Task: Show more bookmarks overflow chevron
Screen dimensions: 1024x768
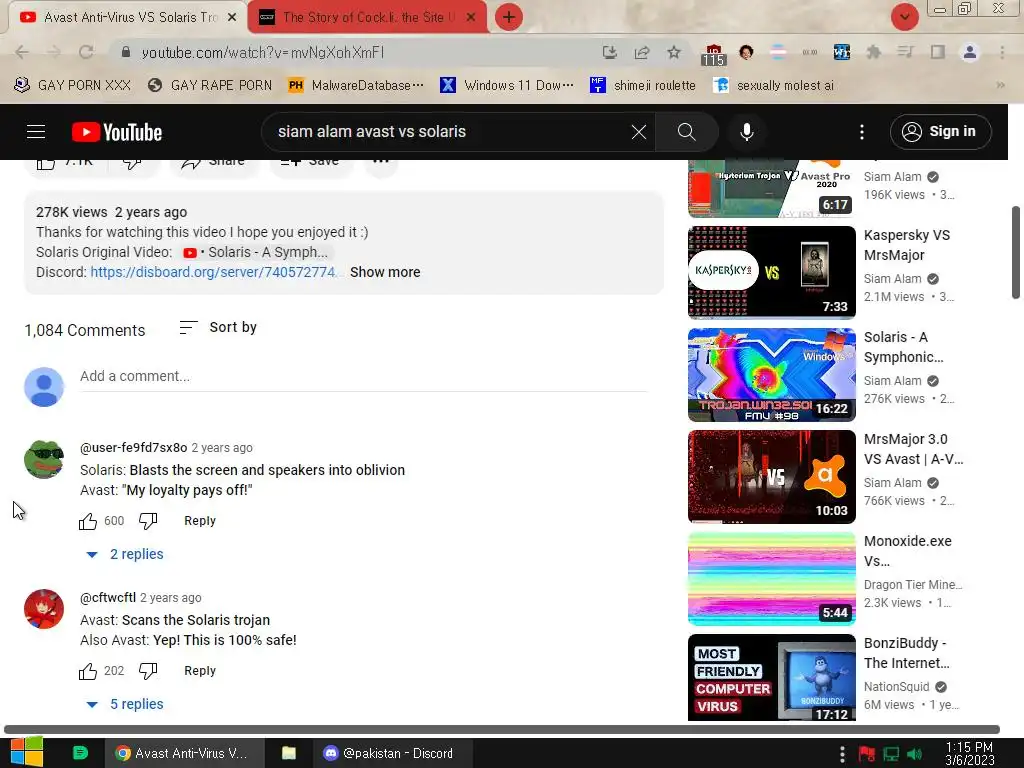Action: tap(1000, 86)
